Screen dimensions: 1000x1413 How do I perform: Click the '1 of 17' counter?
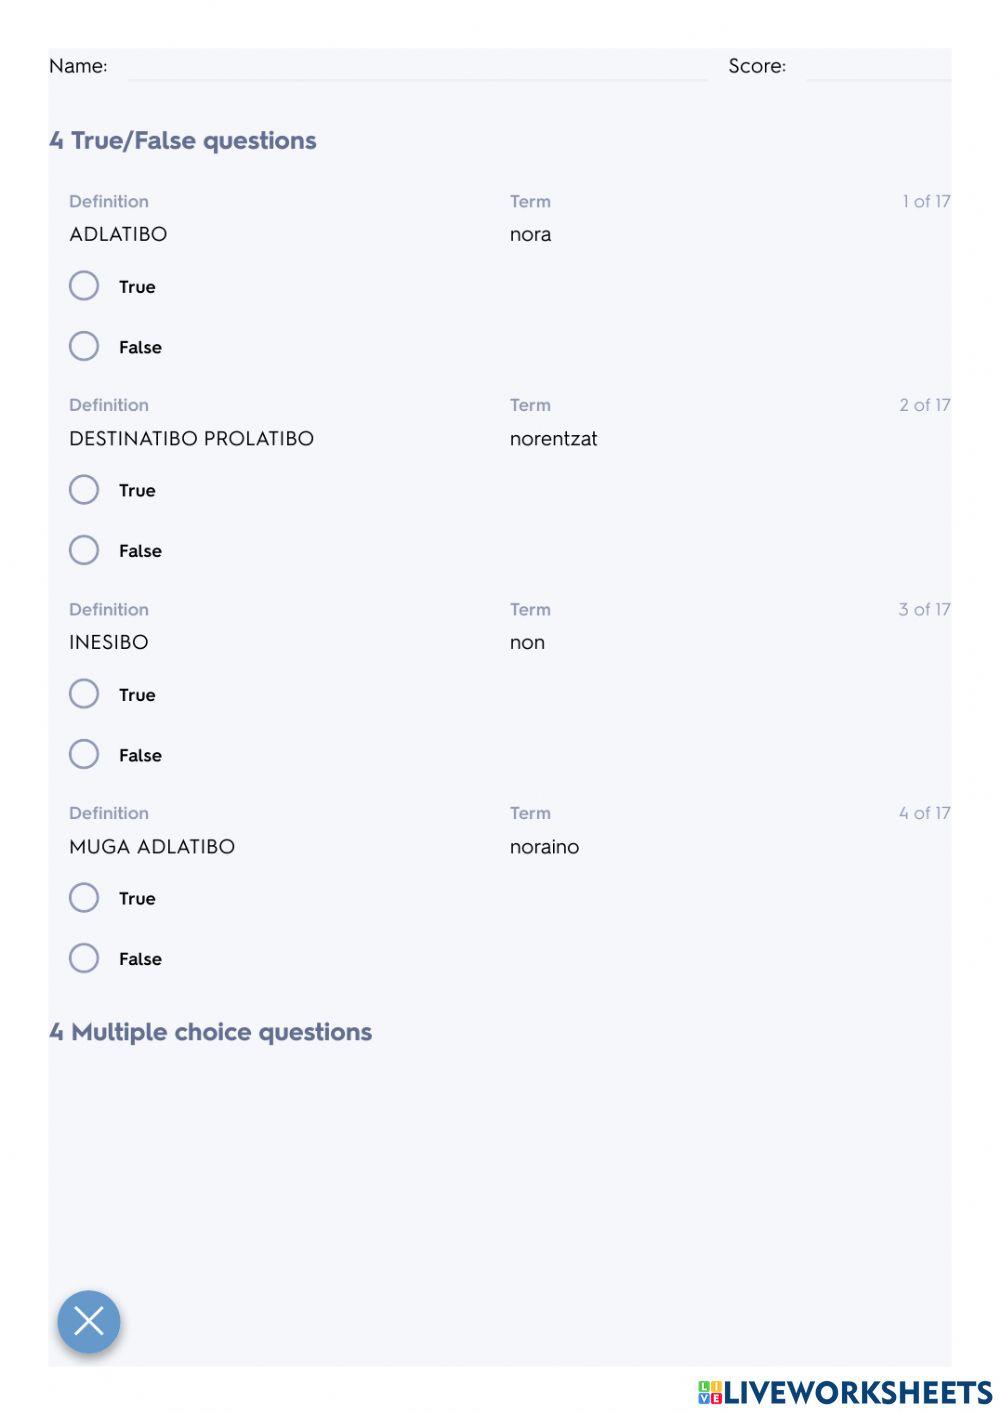coord(926,201)
